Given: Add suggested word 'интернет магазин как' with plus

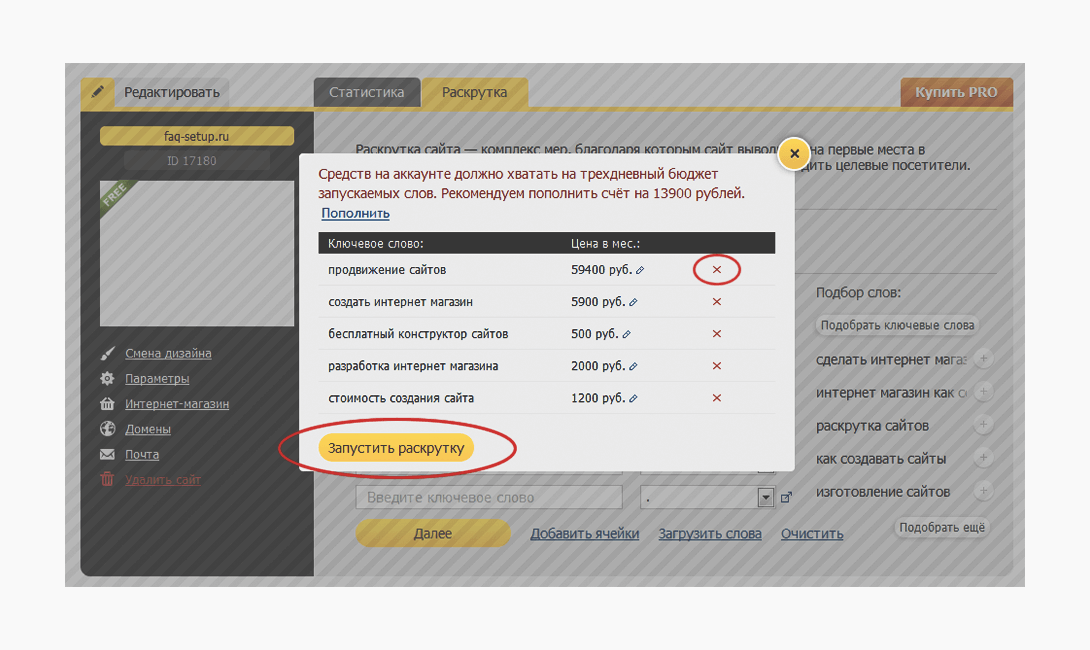Looking at the screenshot, I should click(x=983, y=391).
